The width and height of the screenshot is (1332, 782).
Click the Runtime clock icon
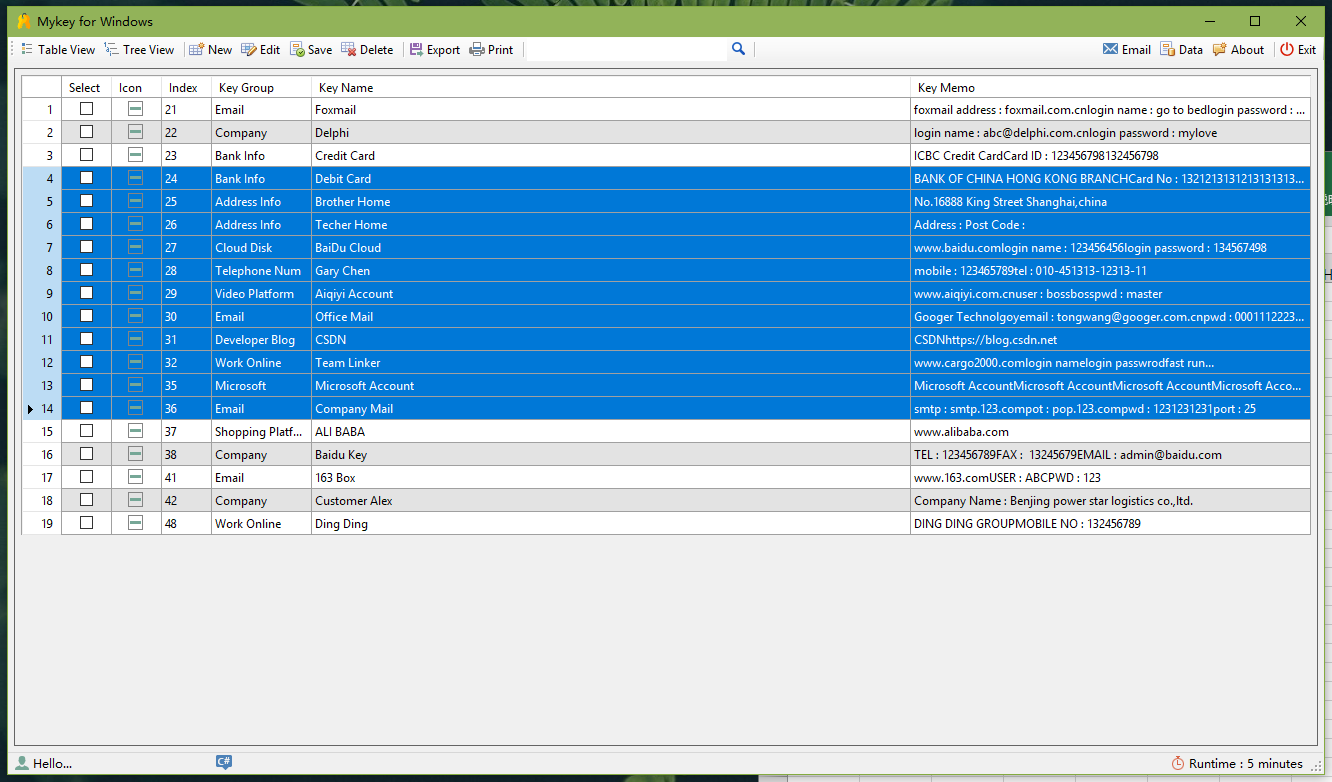point(1178,763)
